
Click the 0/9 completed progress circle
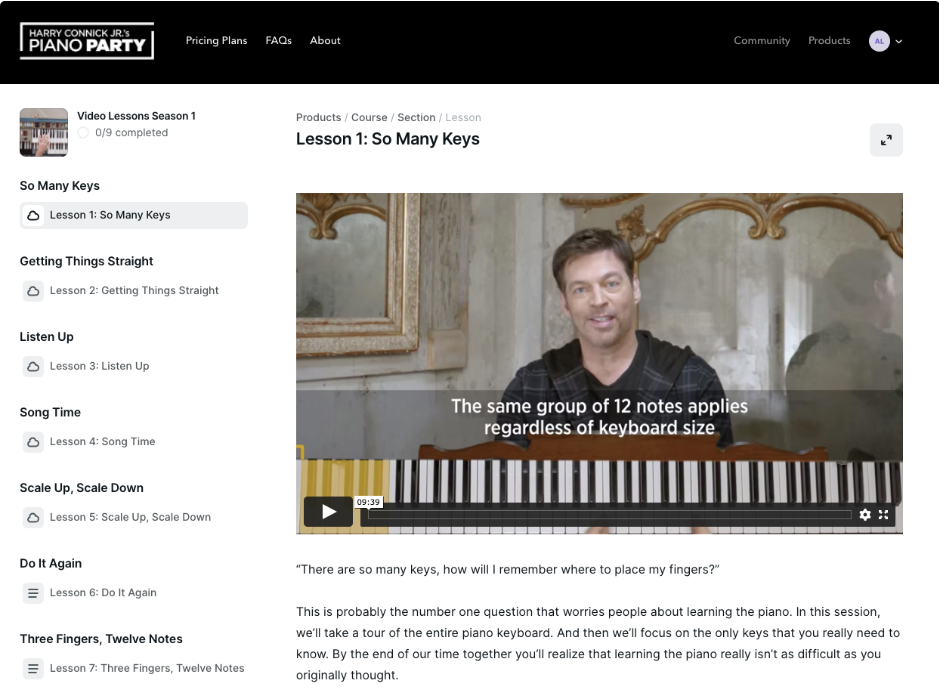[x=83, y=133]
